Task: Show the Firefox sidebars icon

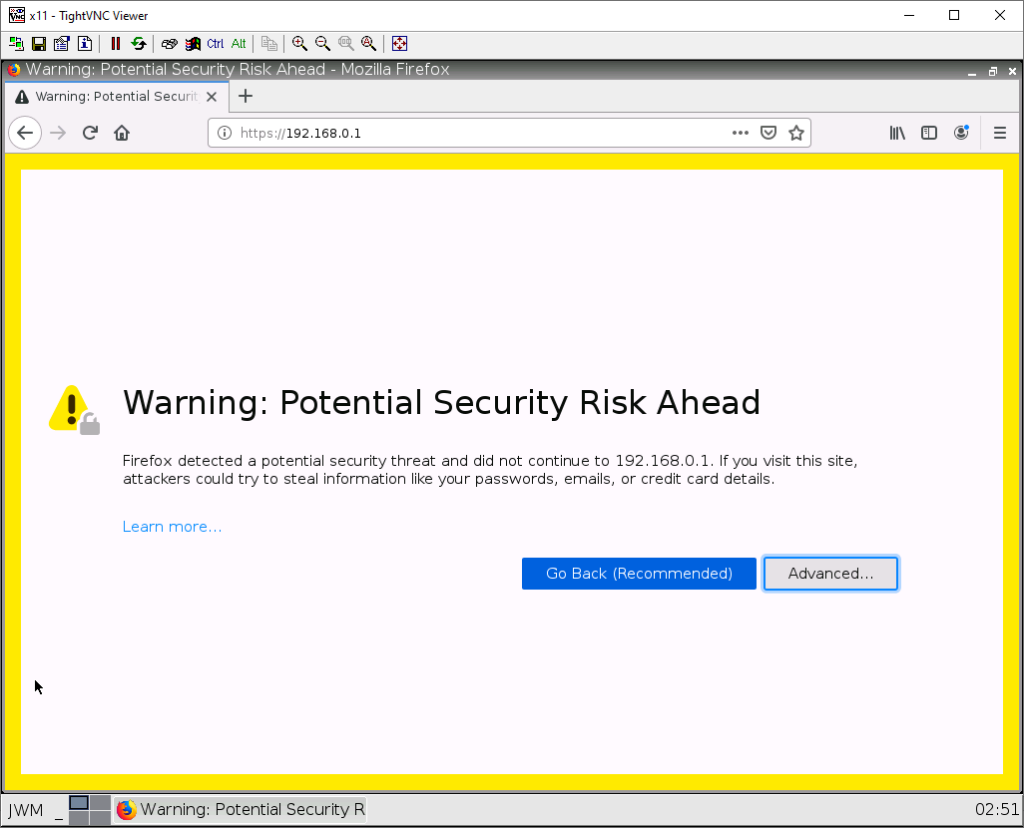Action: tap(929, 133)
